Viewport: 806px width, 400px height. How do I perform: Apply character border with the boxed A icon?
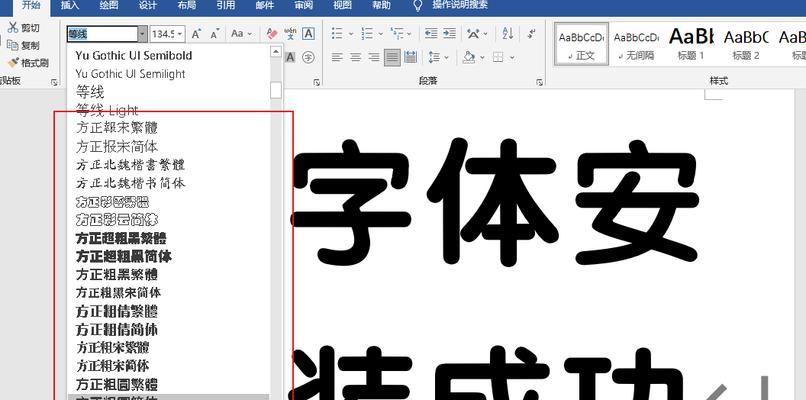pos(308,34)
